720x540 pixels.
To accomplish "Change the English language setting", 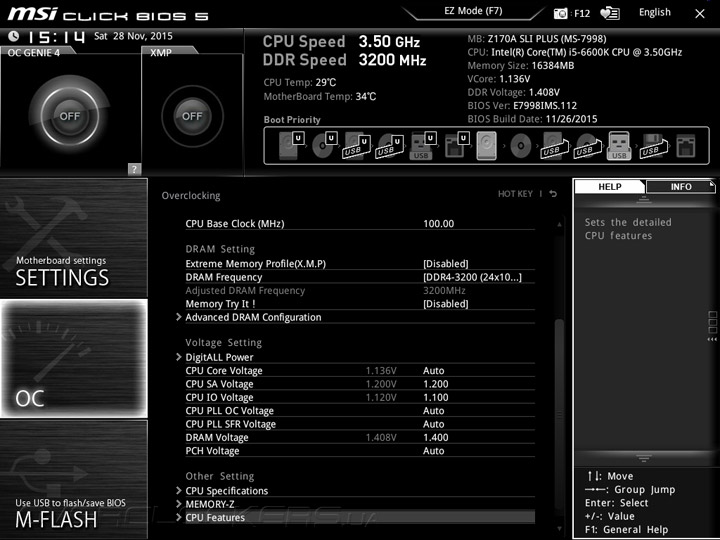I will pos(655,12).
